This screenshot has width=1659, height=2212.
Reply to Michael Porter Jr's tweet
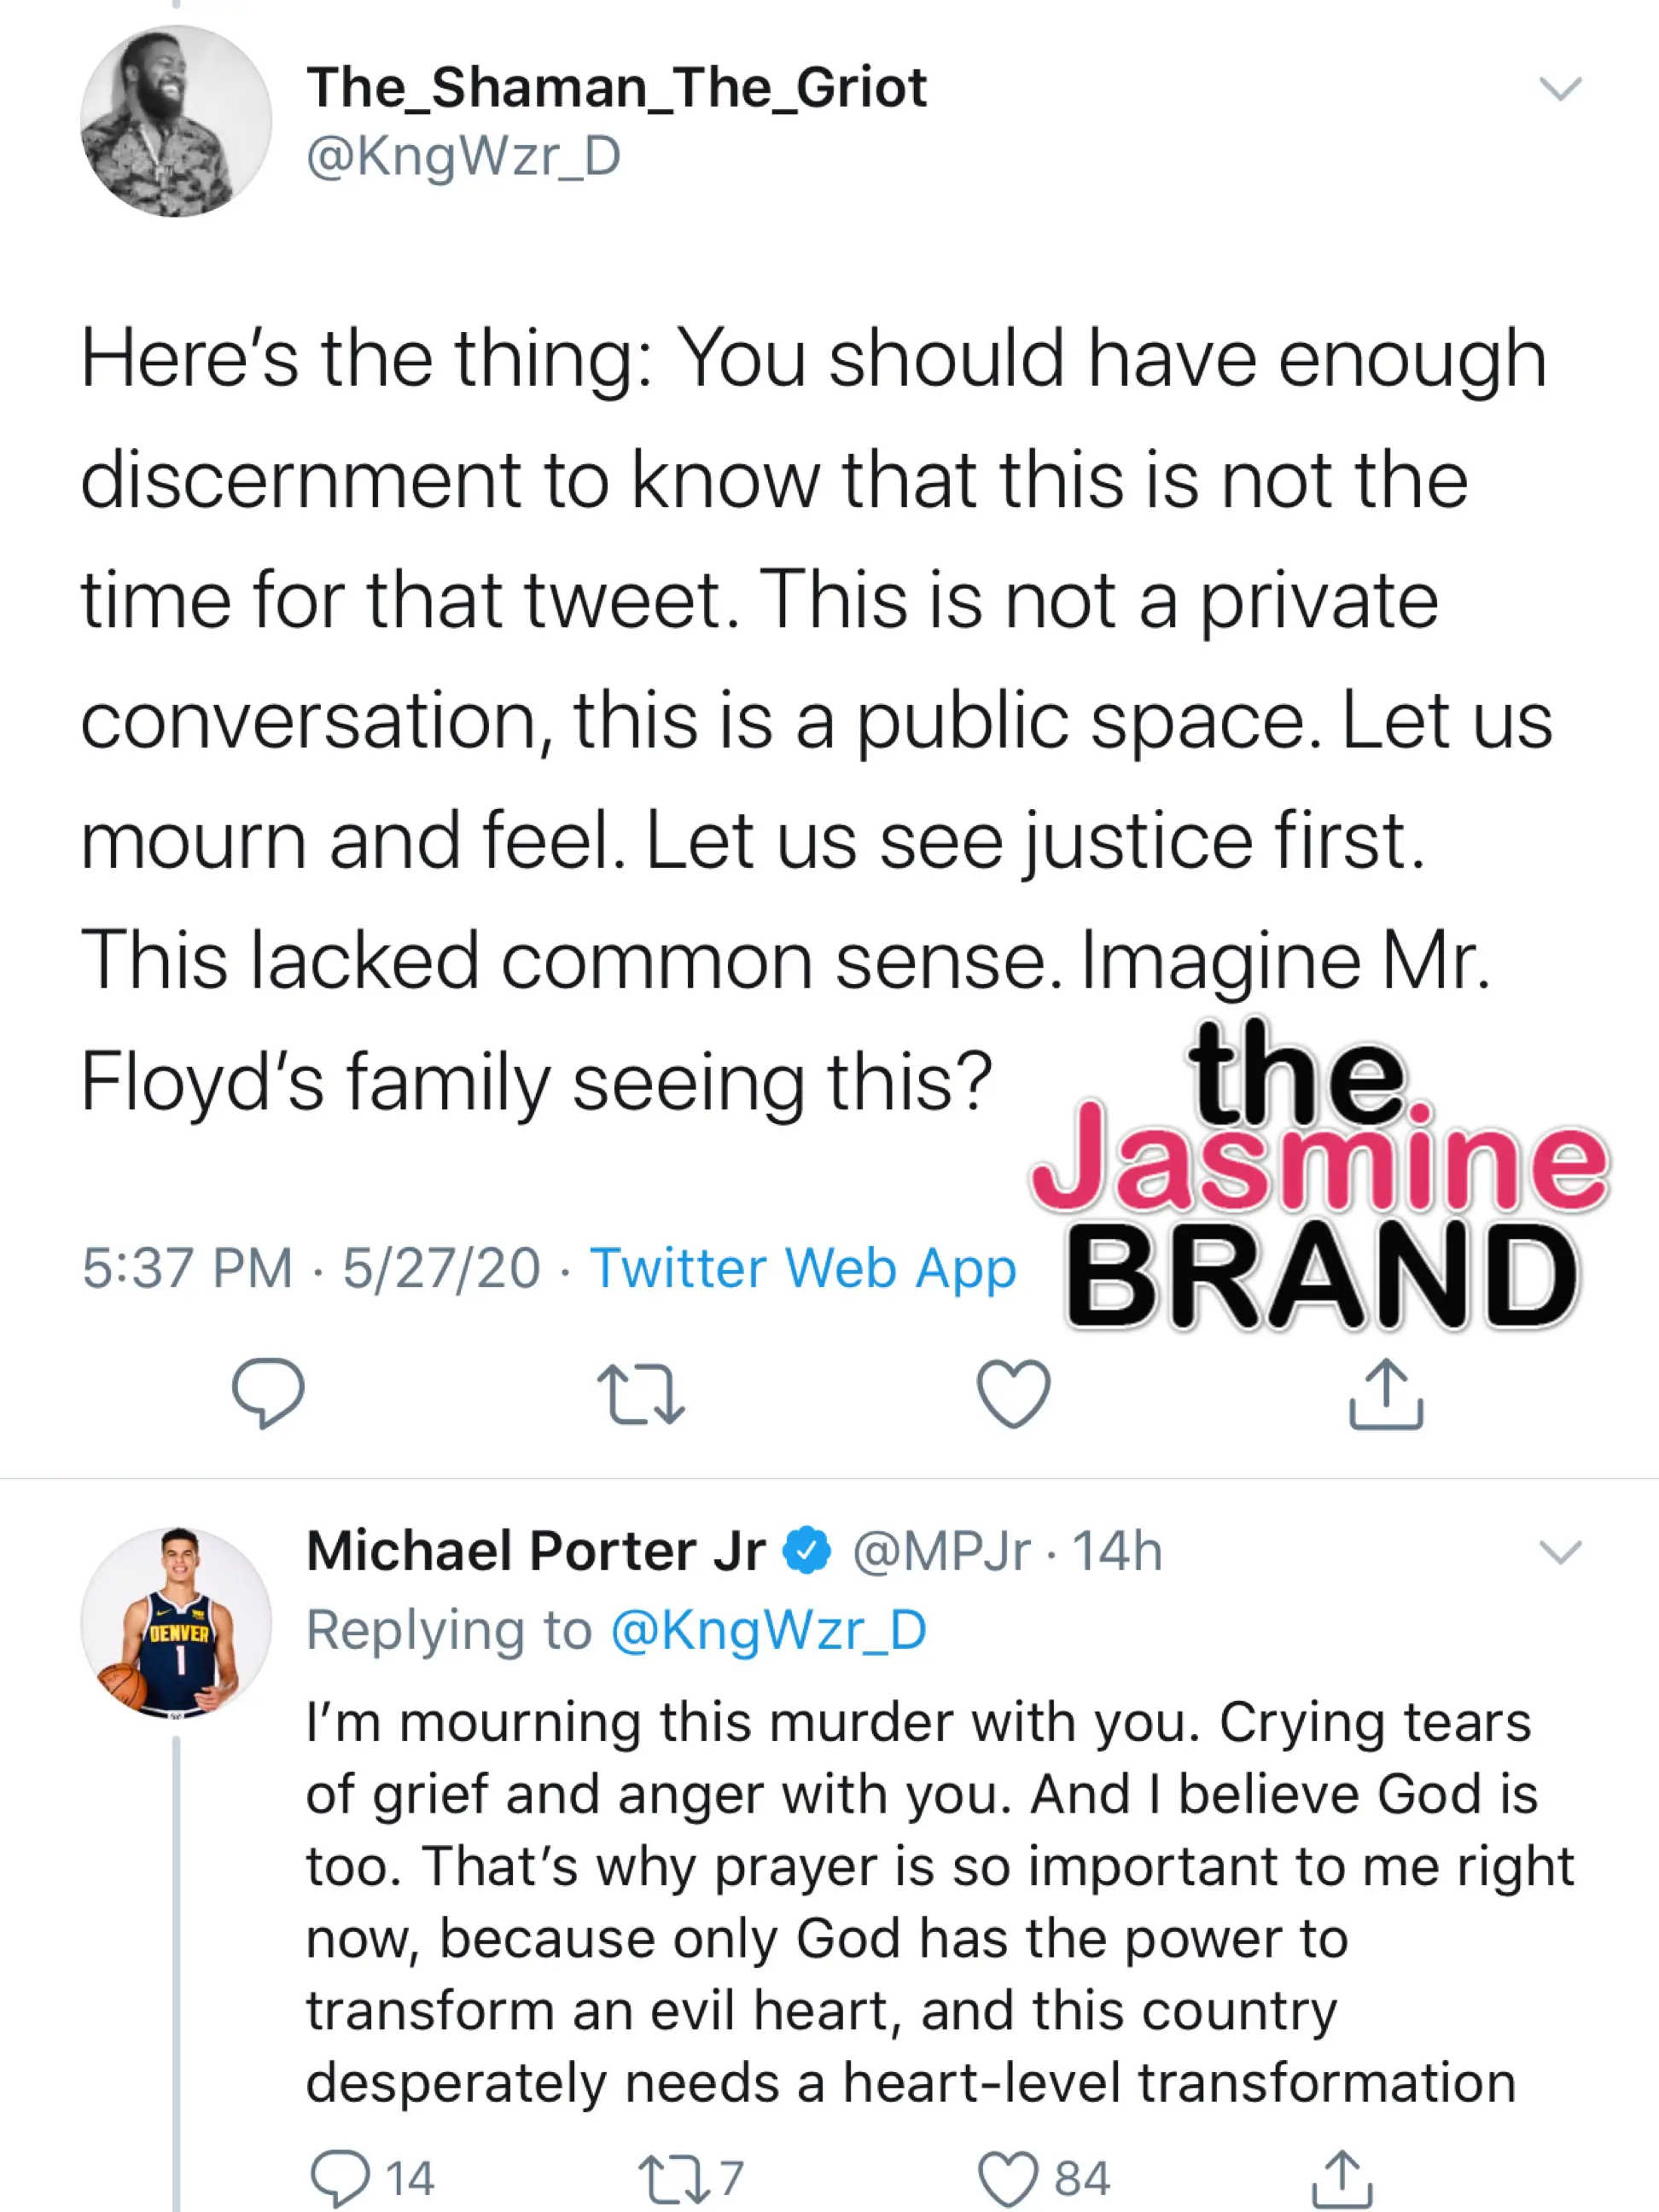pyautogui.click(x=340, y=2178)
